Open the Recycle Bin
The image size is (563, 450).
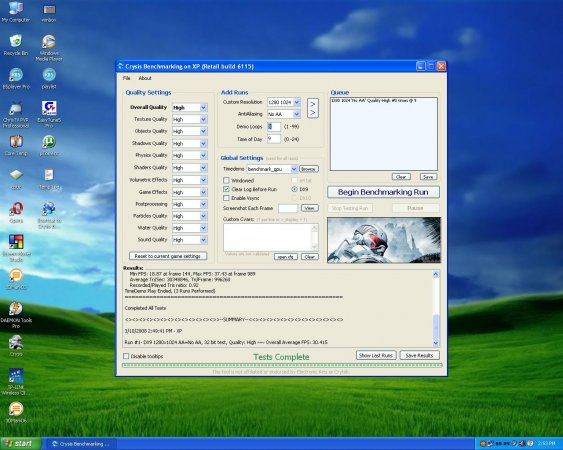(x=15, y=45)
